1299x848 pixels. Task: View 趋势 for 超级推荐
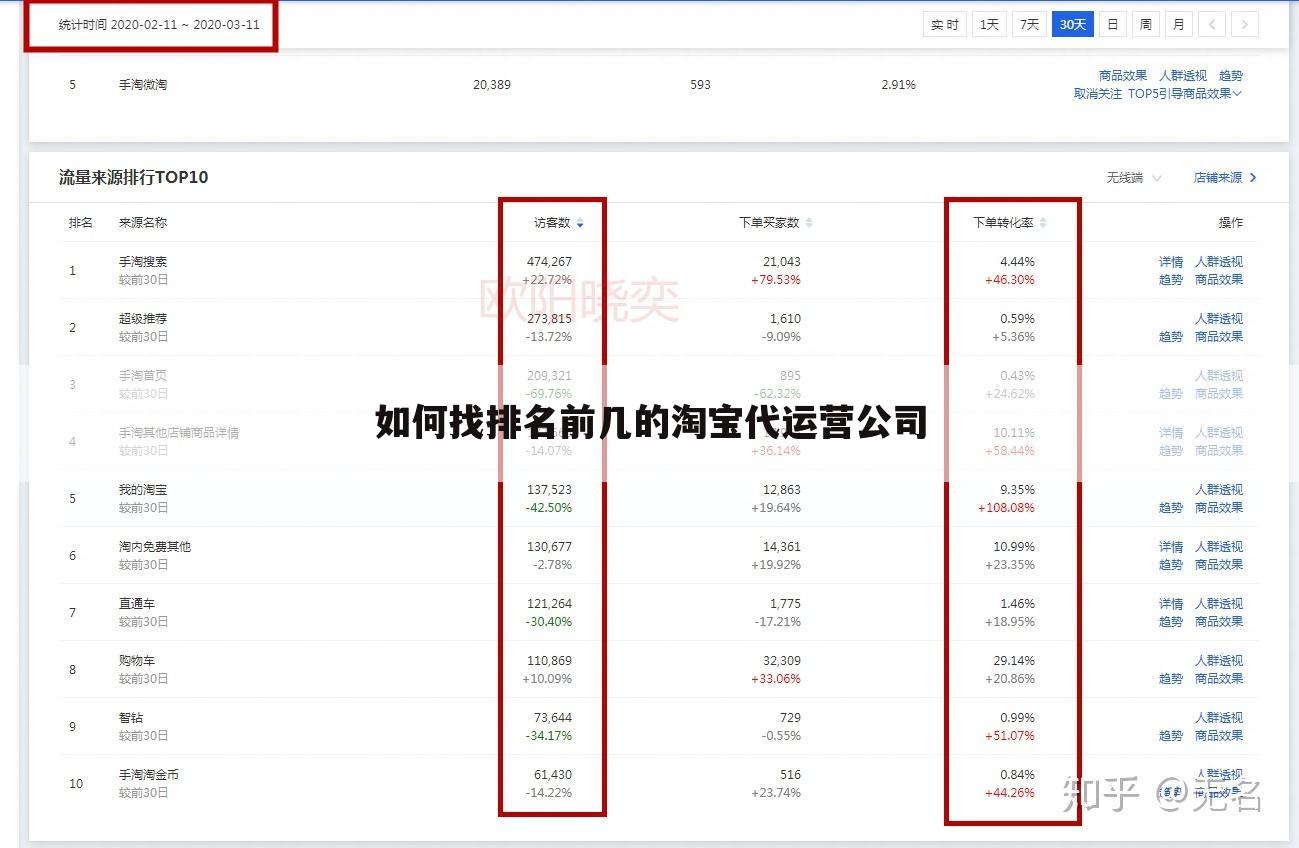pos(1171,337)
